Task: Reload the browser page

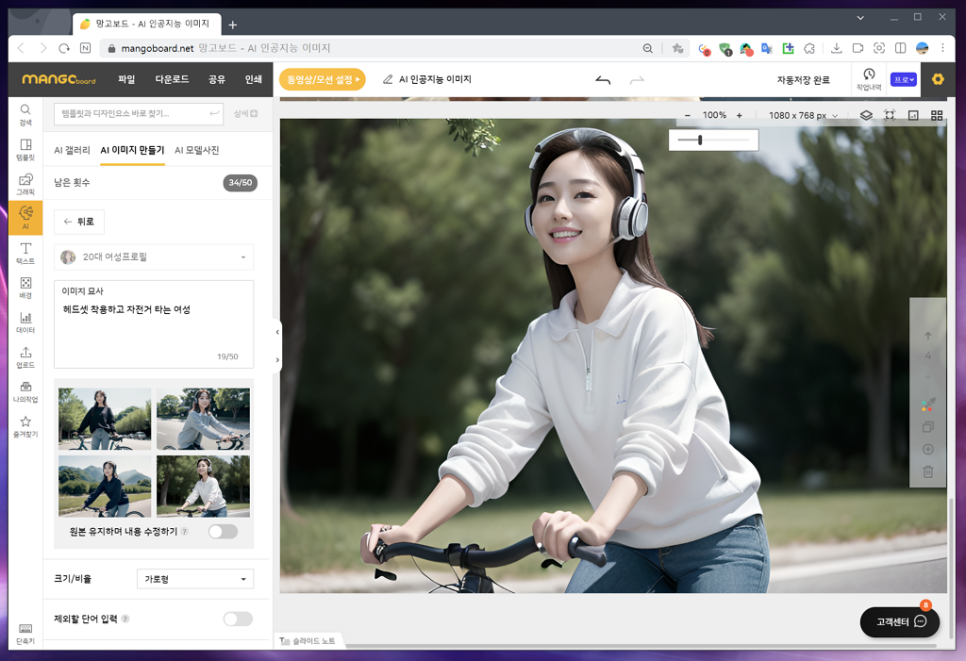Action: (x=64, y=48)
